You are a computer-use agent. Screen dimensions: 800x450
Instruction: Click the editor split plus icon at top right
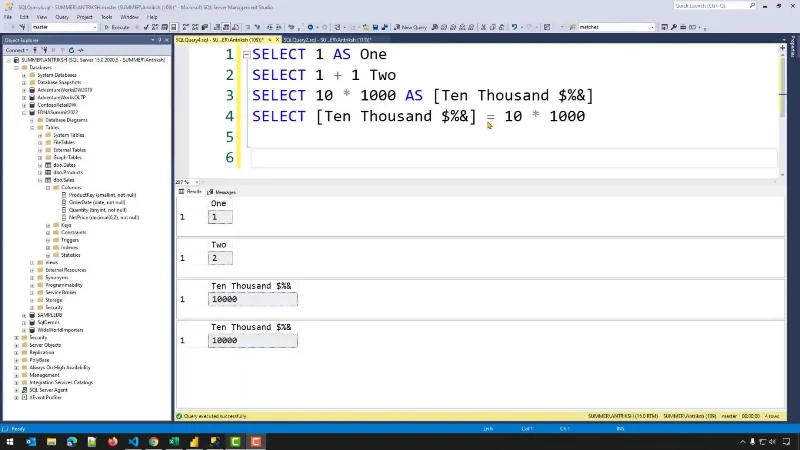click(782, 47)
